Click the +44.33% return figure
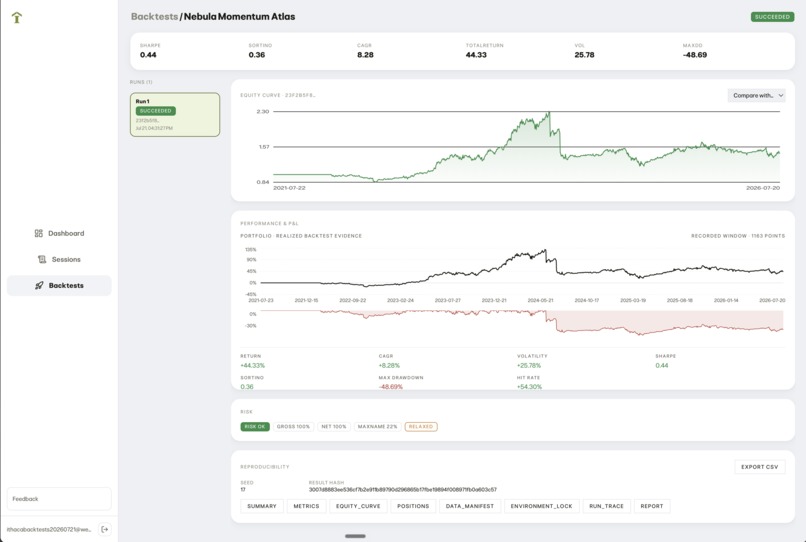806x542 pixels. [252, 366]
